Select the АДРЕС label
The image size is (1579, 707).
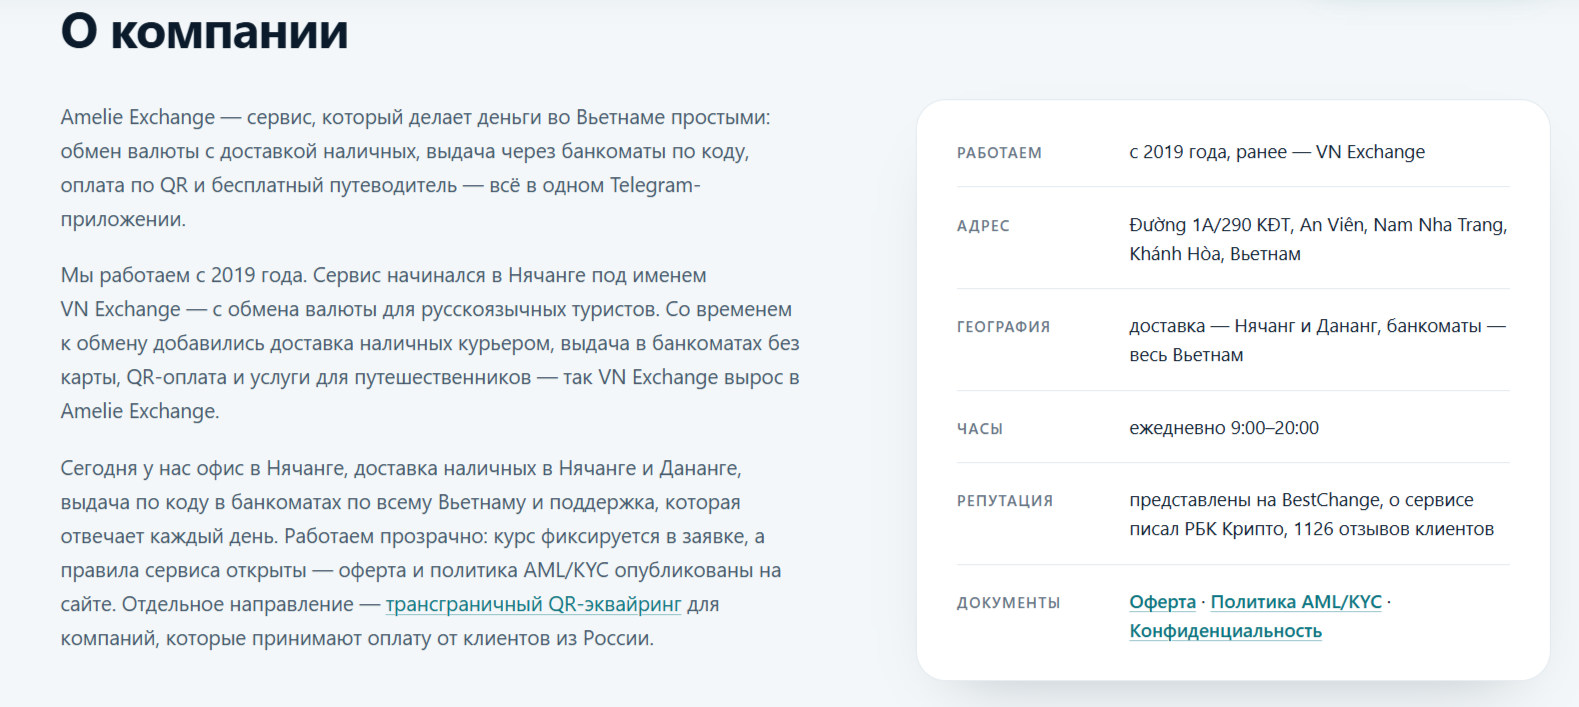pos(983,226)
